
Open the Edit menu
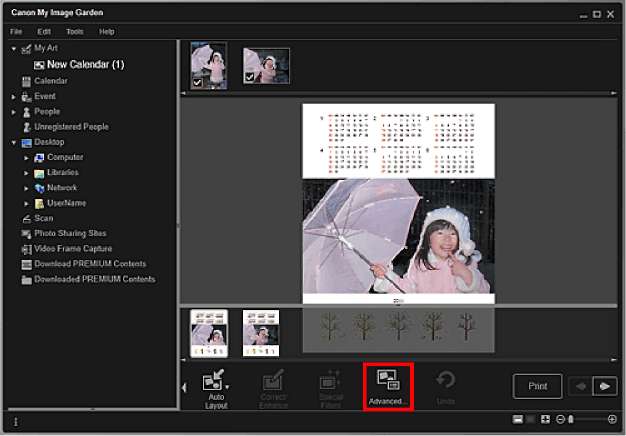point(44,32)
